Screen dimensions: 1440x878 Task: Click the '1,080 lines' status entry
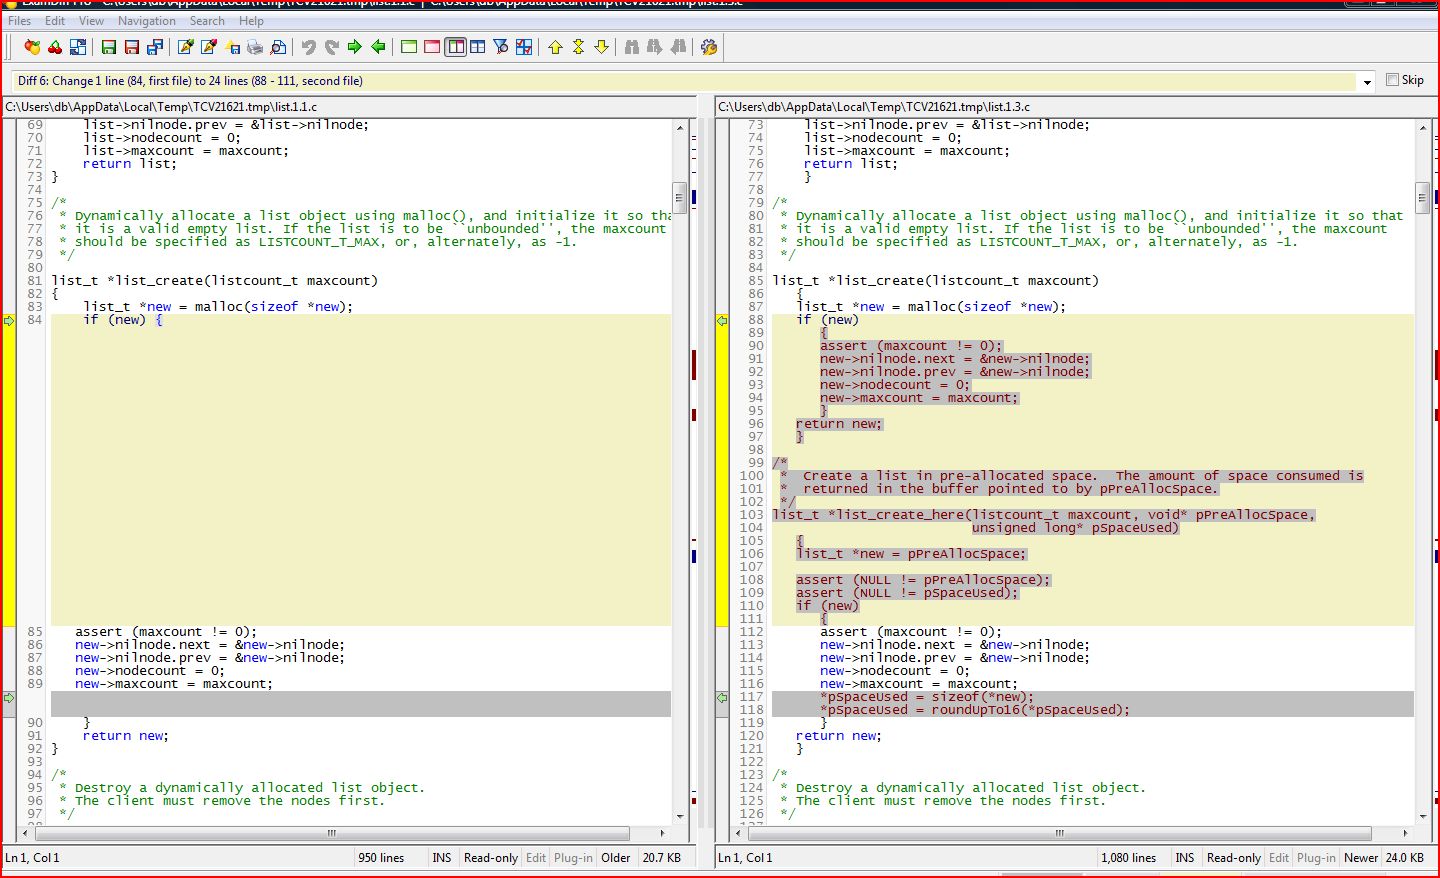[x=1128, y=858]
